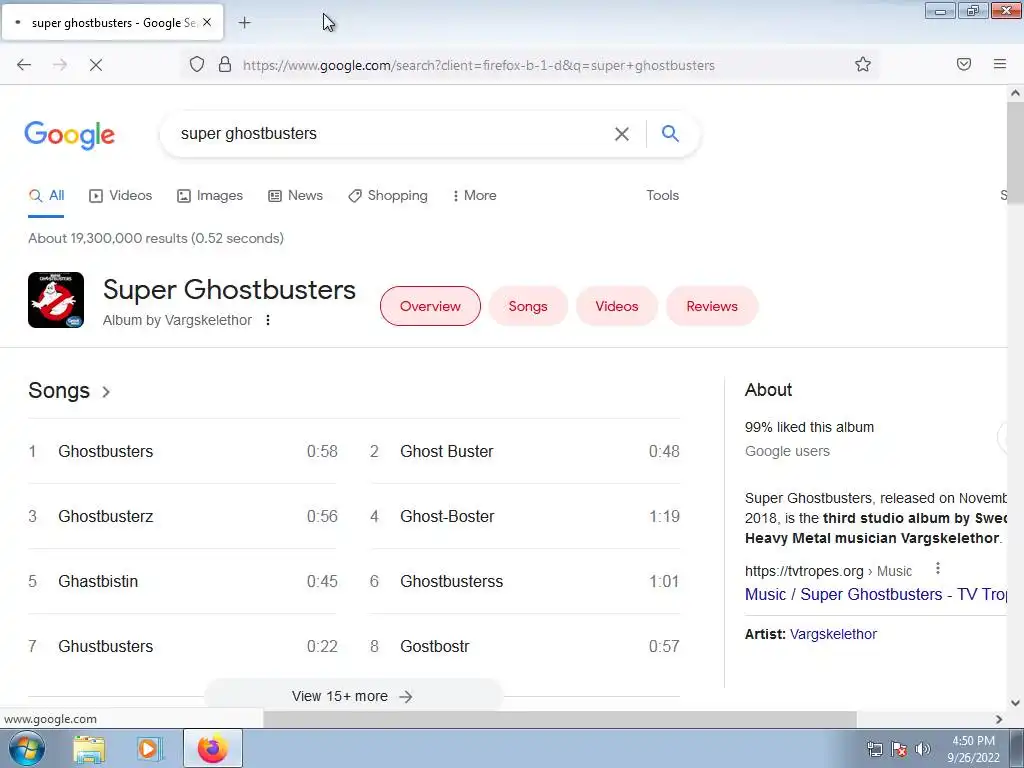
Task: Switch to the Images search tab
Action: point(210,195)
